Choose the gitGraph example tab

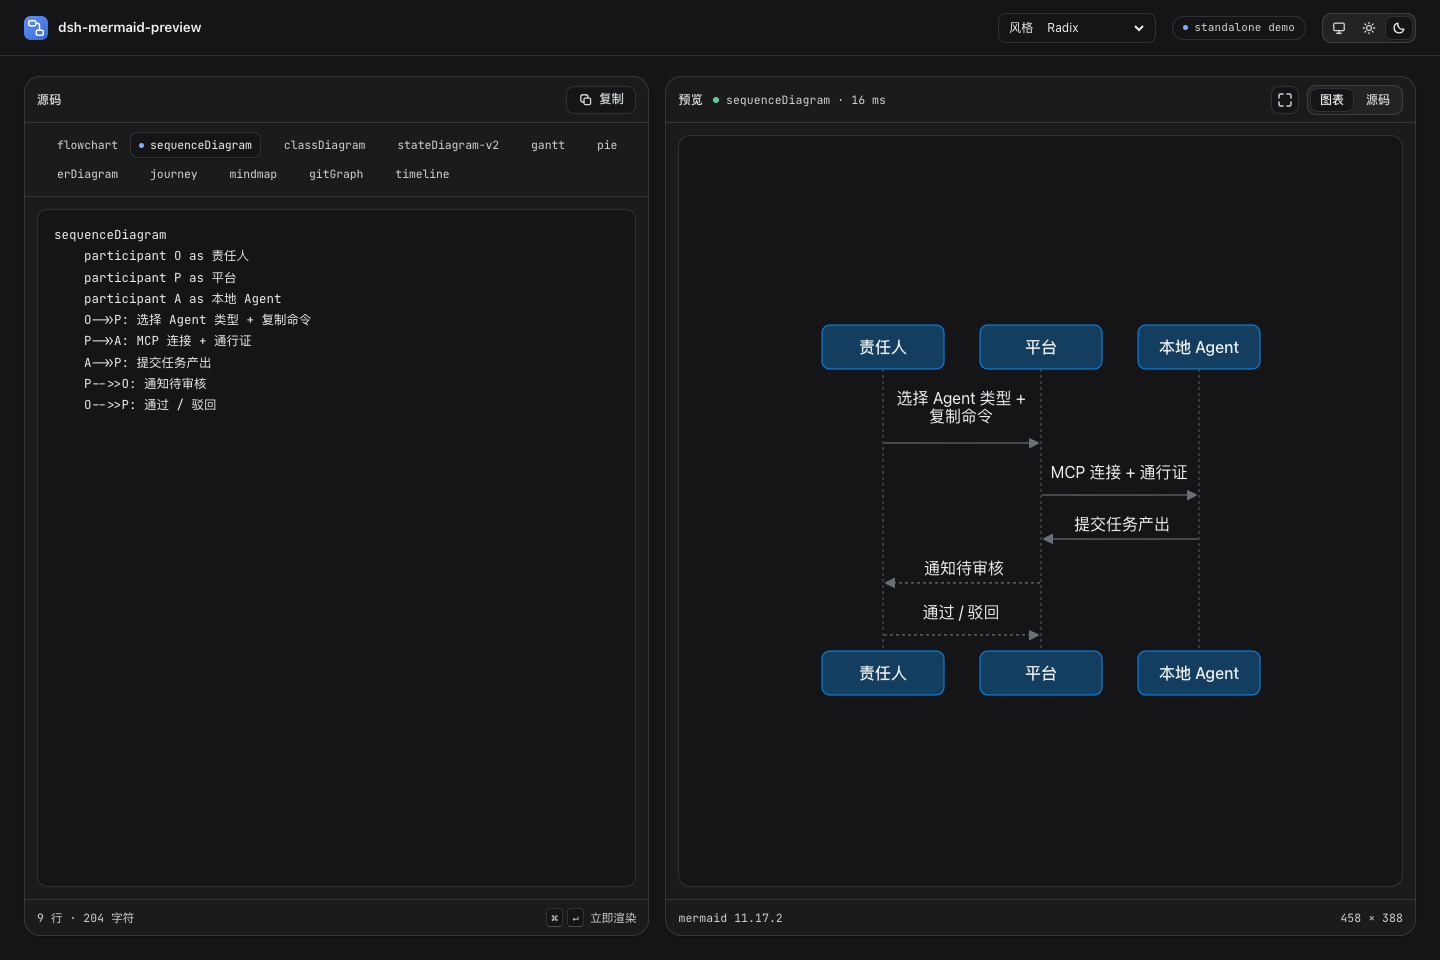coord(336,174)
